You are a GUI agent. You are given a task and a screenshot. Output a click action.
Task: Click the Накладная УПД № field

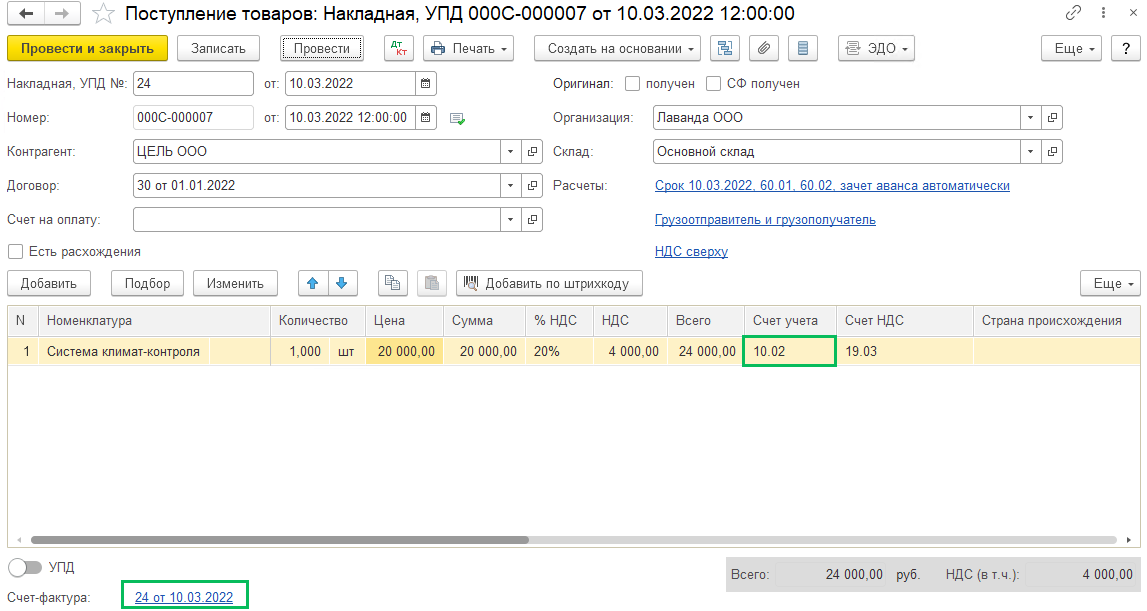tap(193, 83)
